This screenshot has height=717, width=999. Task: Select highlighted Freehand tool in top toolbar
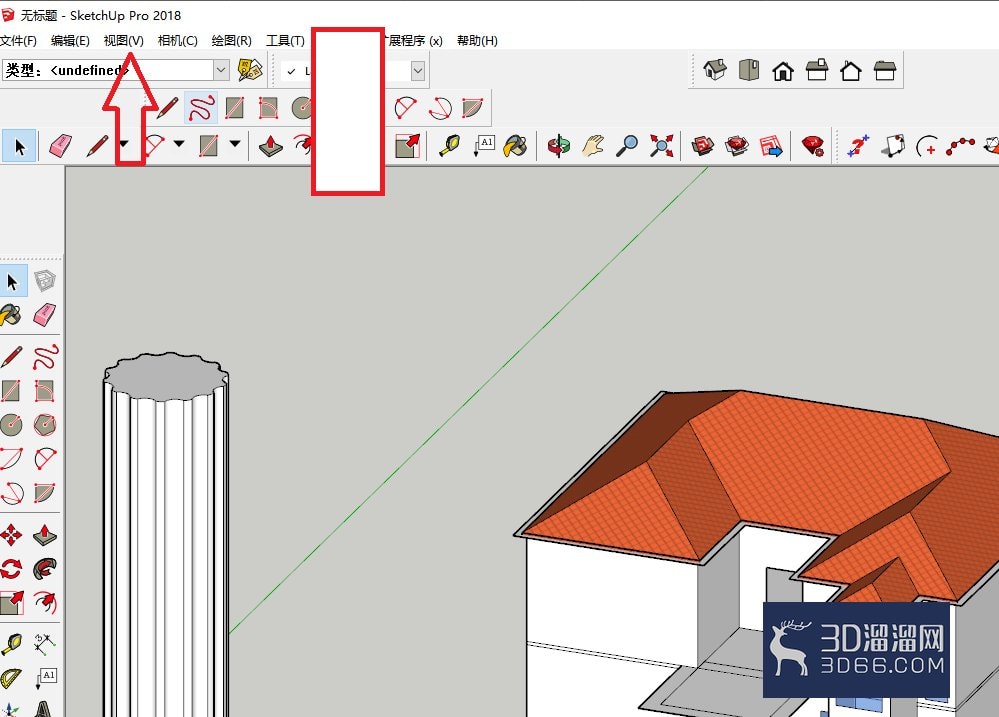201,108
